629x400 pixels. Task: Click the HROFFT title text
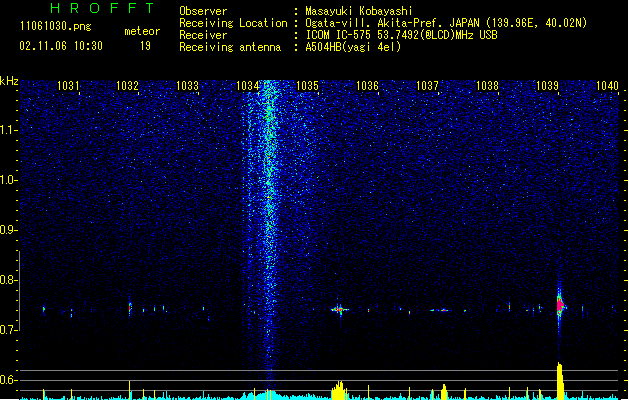[102, 8]
